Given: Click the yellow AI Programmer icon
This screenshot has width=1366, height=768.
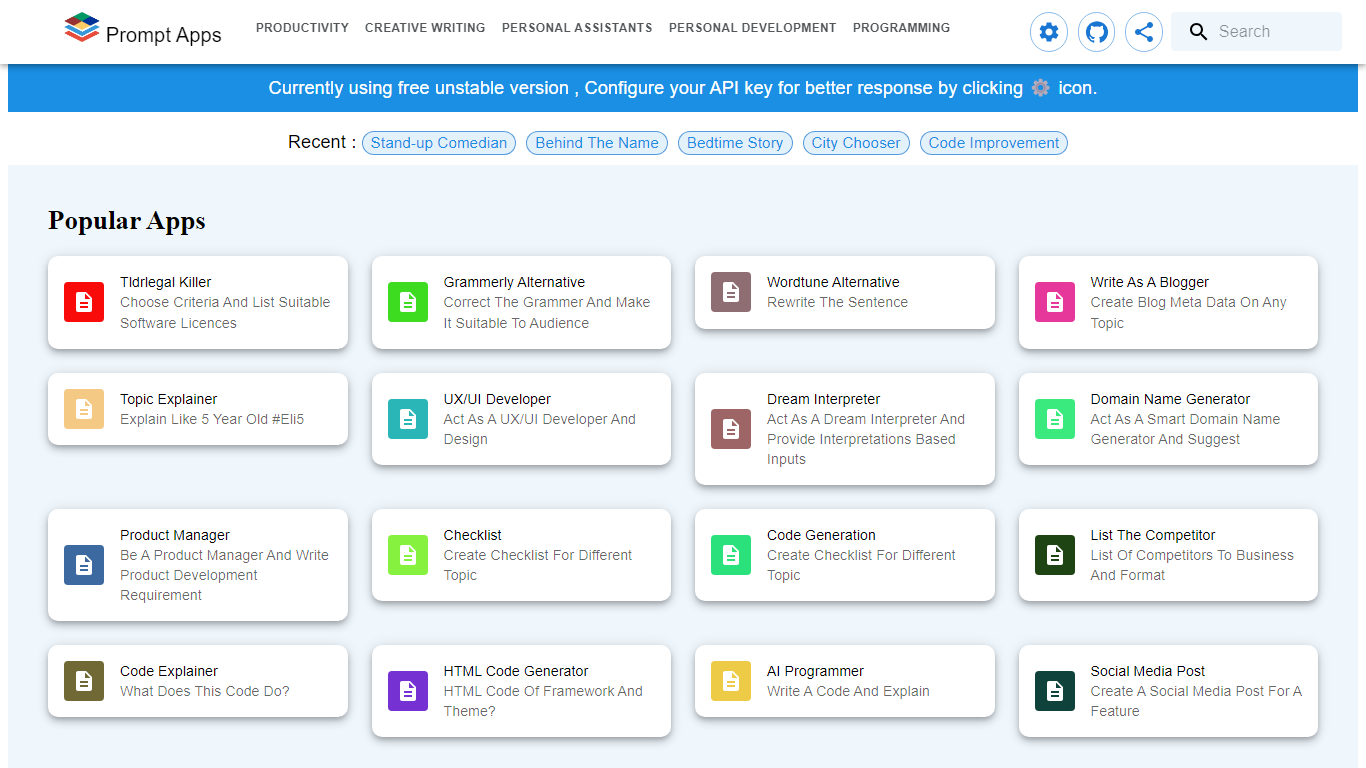Looking at the screenshot, I should (731, 681).
